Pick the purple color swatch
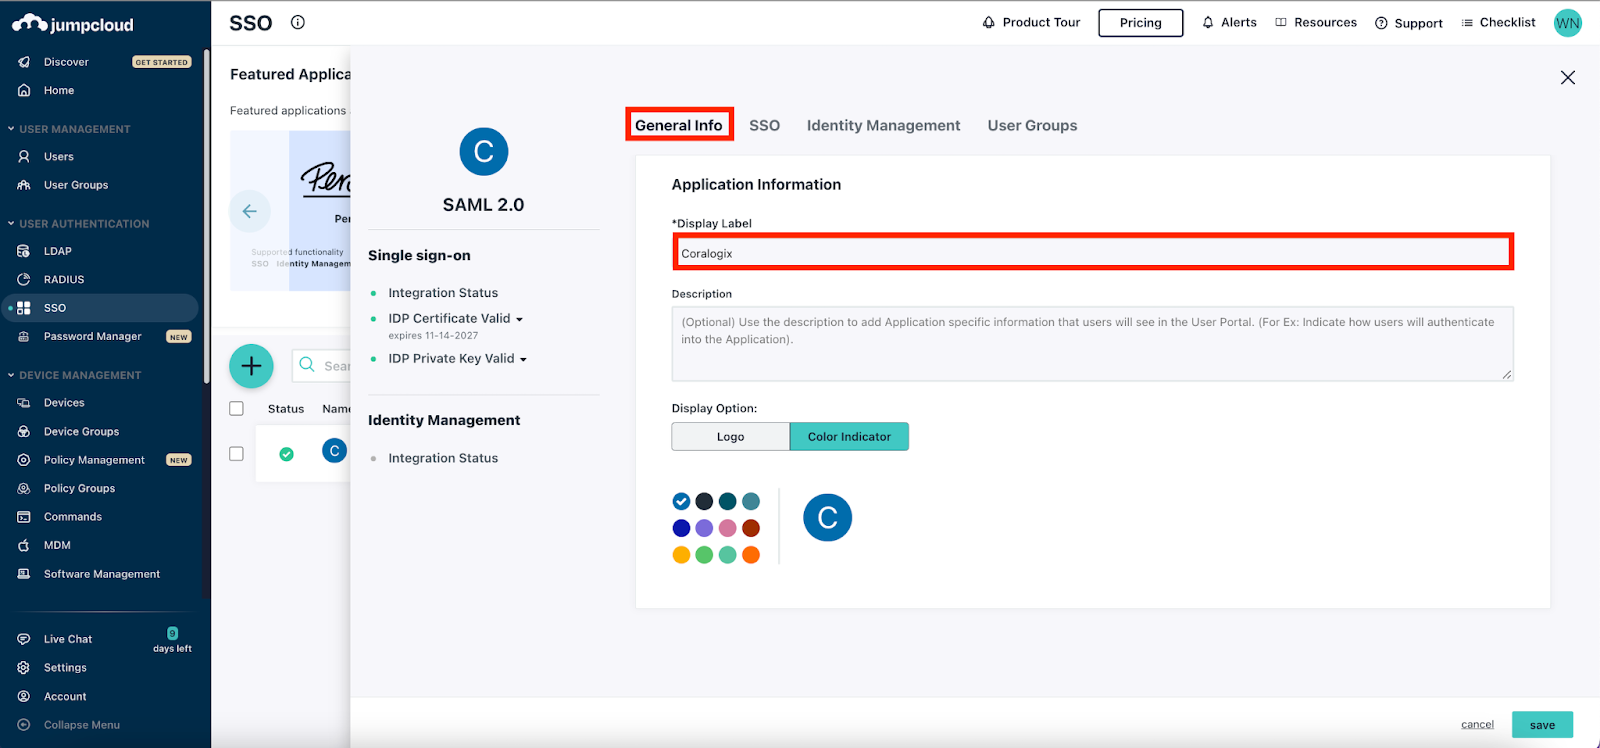This screenshot has height=748, width=1600. (x=704, y=528)
